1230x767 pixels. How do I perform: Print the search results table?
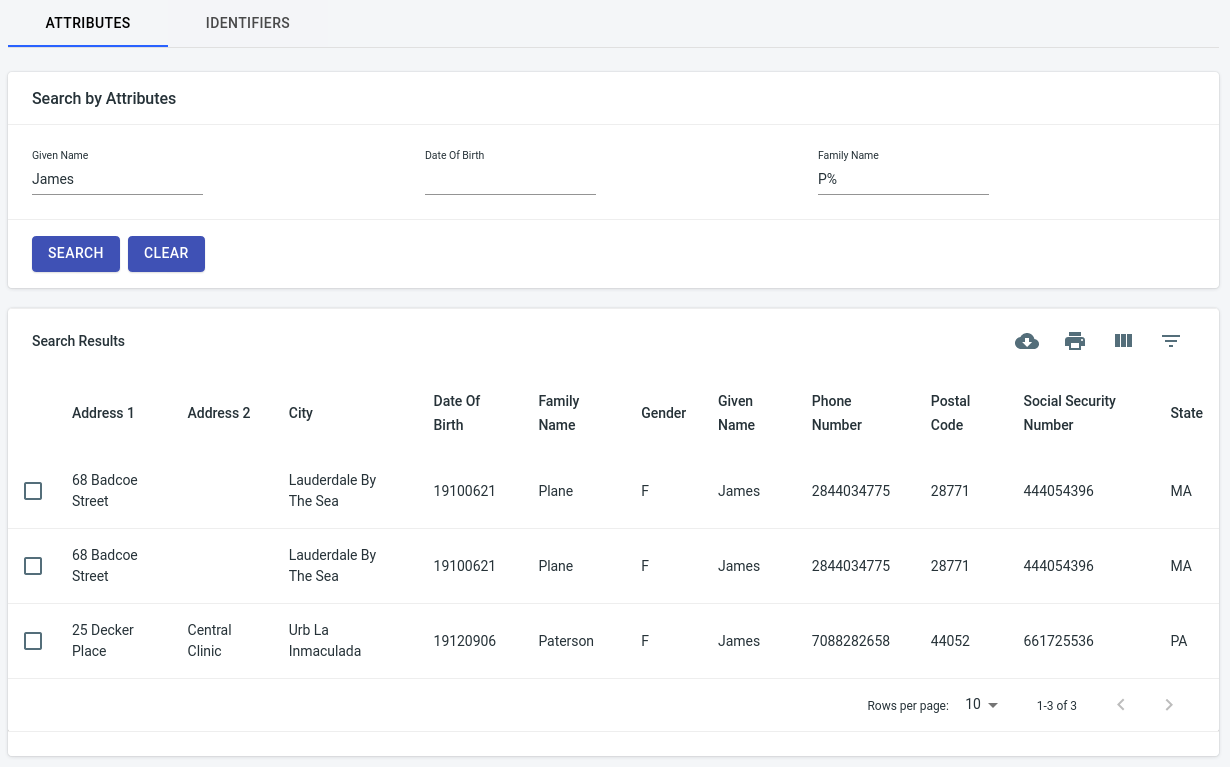click(x=1075, y=341)
